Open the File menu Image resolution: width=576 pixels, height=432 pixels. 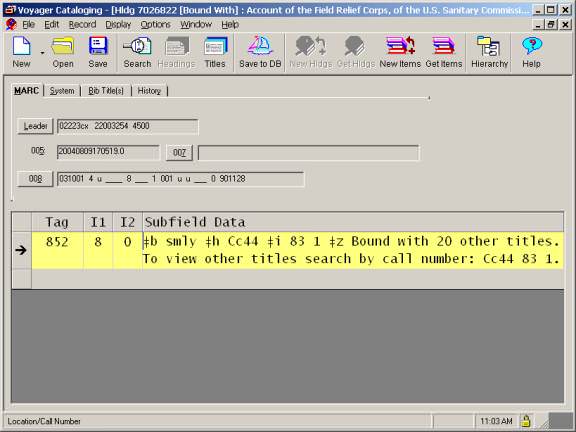click(28, 25)
